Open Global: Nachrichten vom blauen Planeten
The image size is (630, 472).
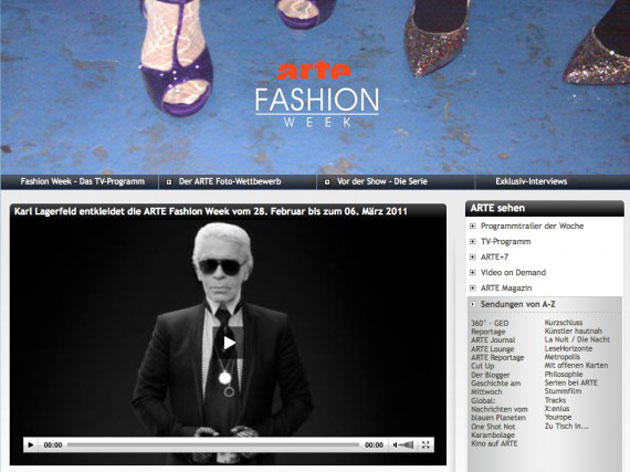(499, 409)
